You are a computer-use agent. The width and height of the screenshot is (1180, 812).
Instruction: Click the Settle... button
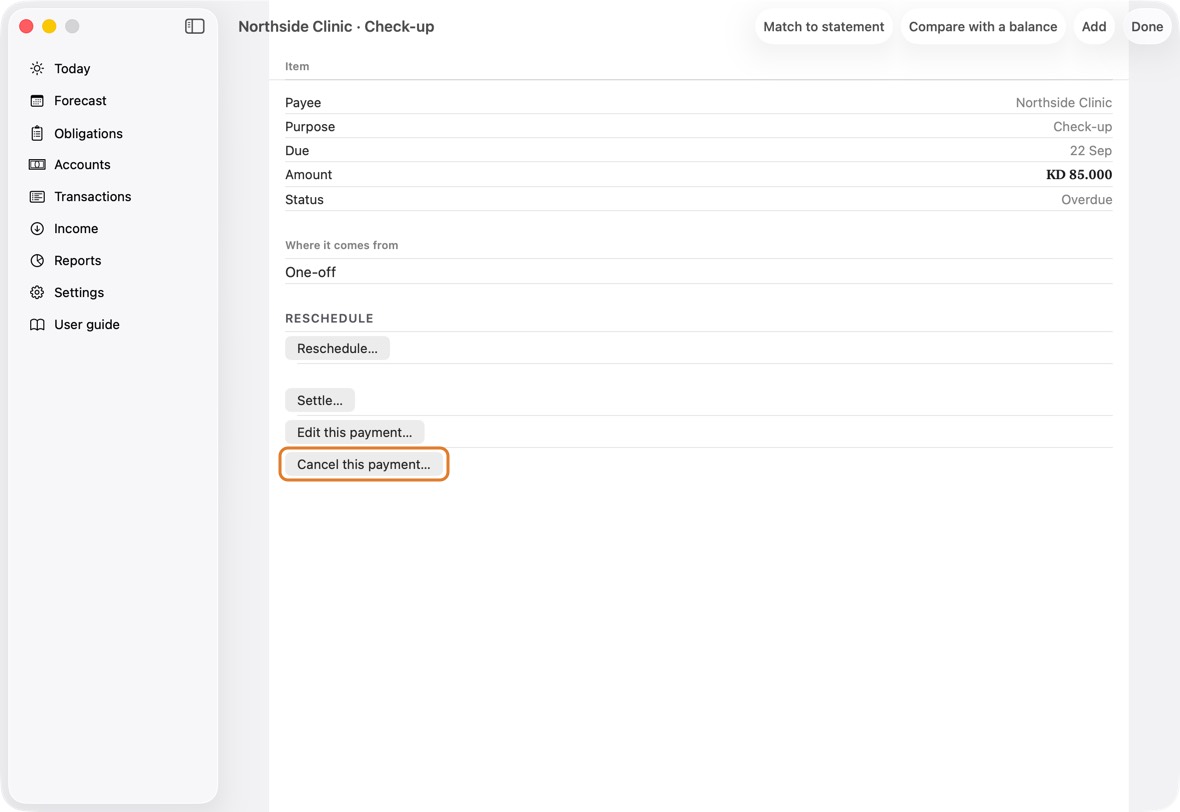(x=320, y=400)
